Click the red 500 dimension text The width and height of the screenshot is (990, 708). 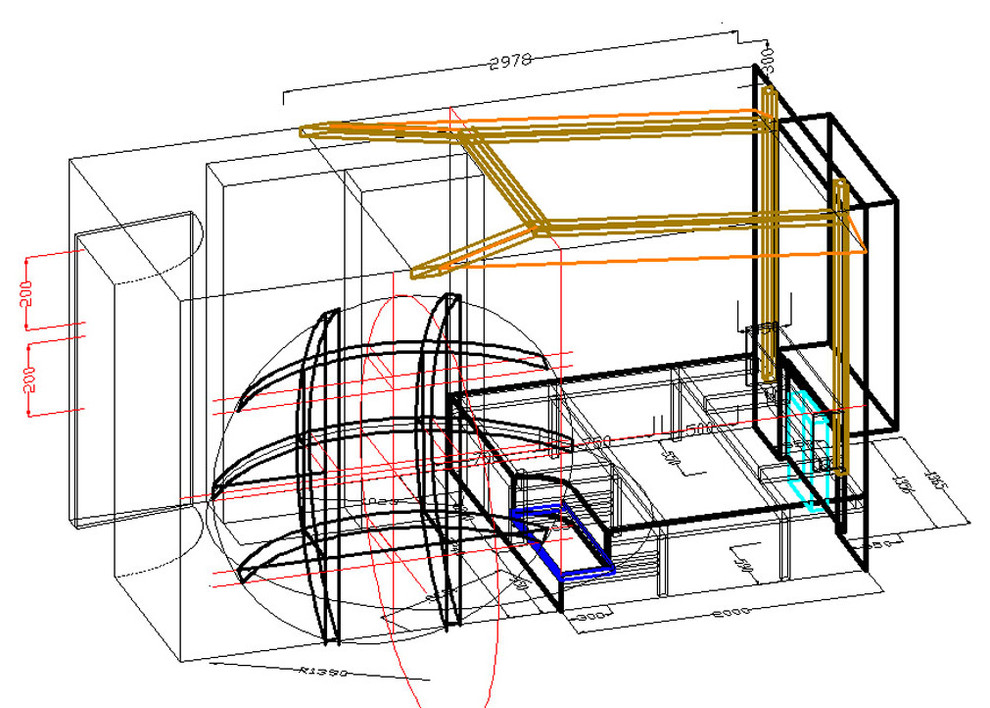point(700,430)
